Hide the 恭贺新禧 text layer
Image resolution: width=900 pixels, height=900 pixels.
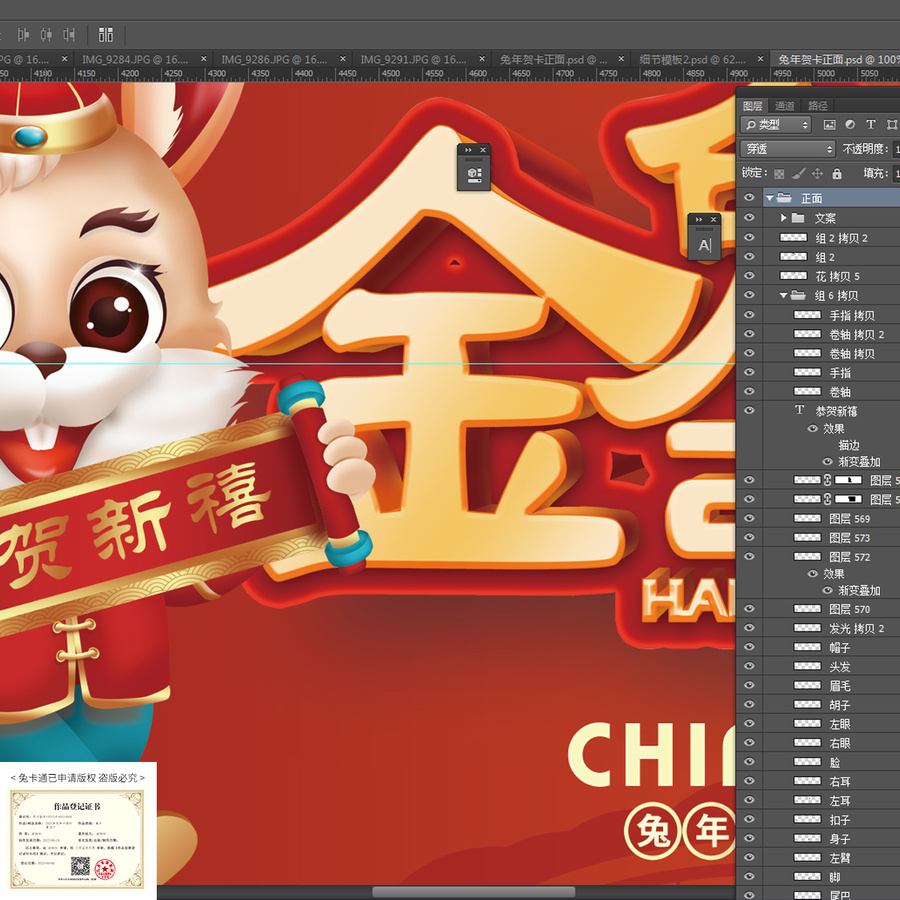pyautogui.click(x=749, y=410)
